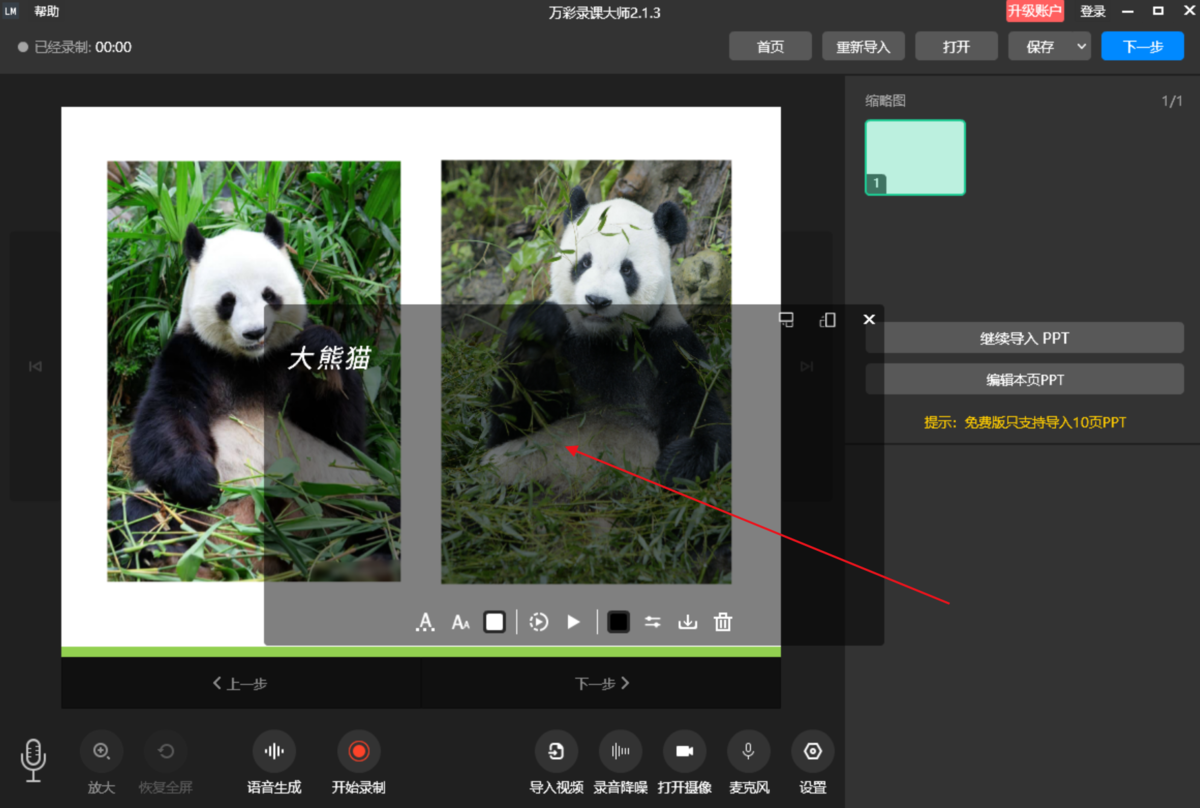Start recording with 开始录制 button
1200x808 pixels.
click(x=358, y=752)
